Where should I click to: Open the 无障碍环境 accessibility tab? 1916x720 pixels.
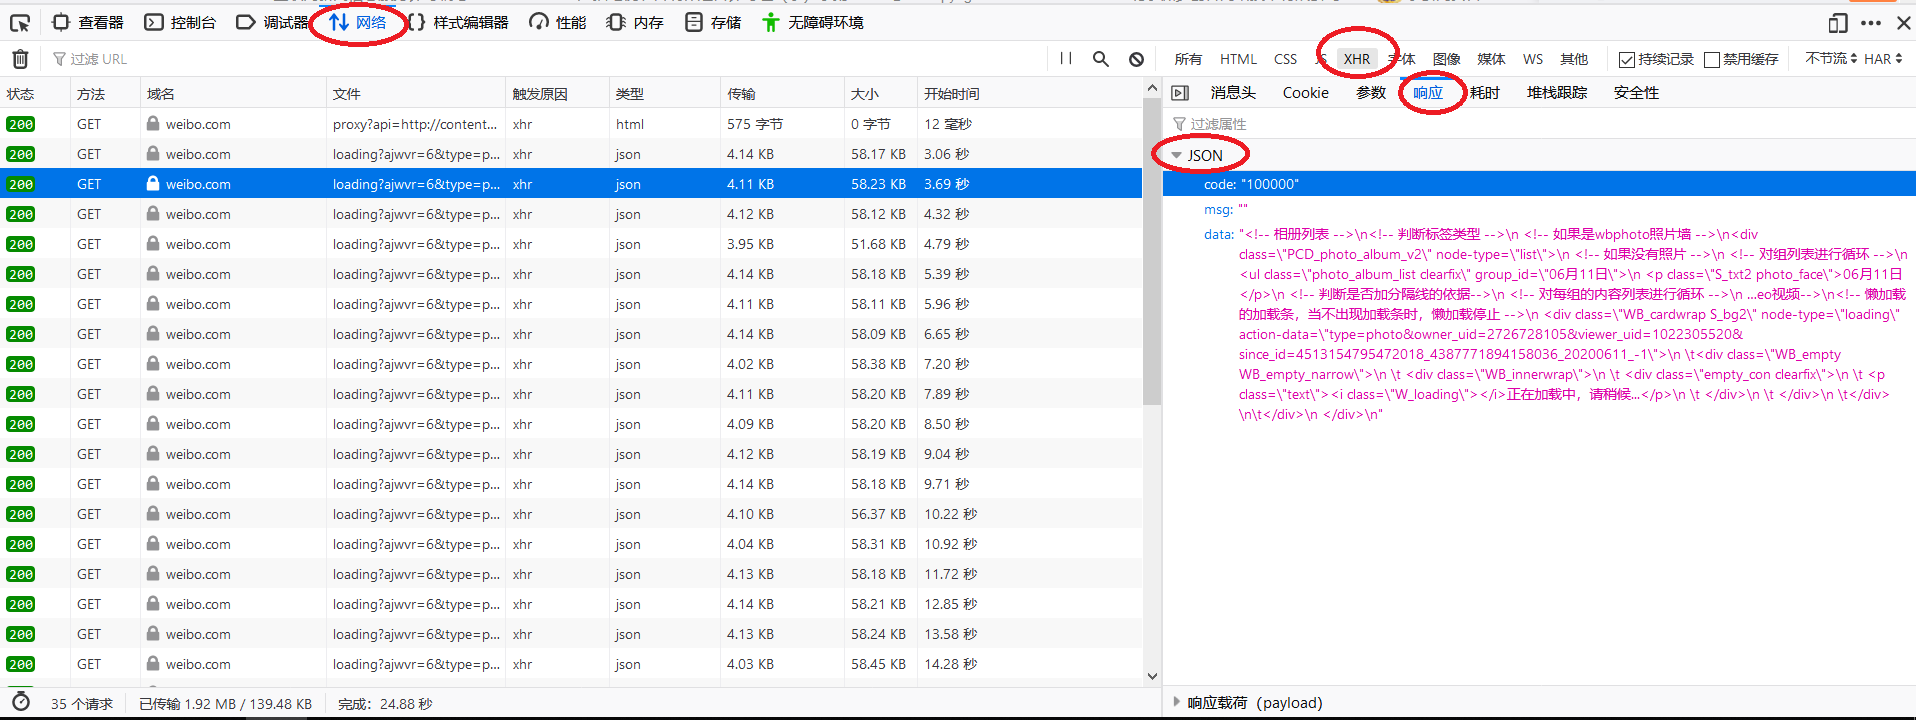tap(812, 22)
